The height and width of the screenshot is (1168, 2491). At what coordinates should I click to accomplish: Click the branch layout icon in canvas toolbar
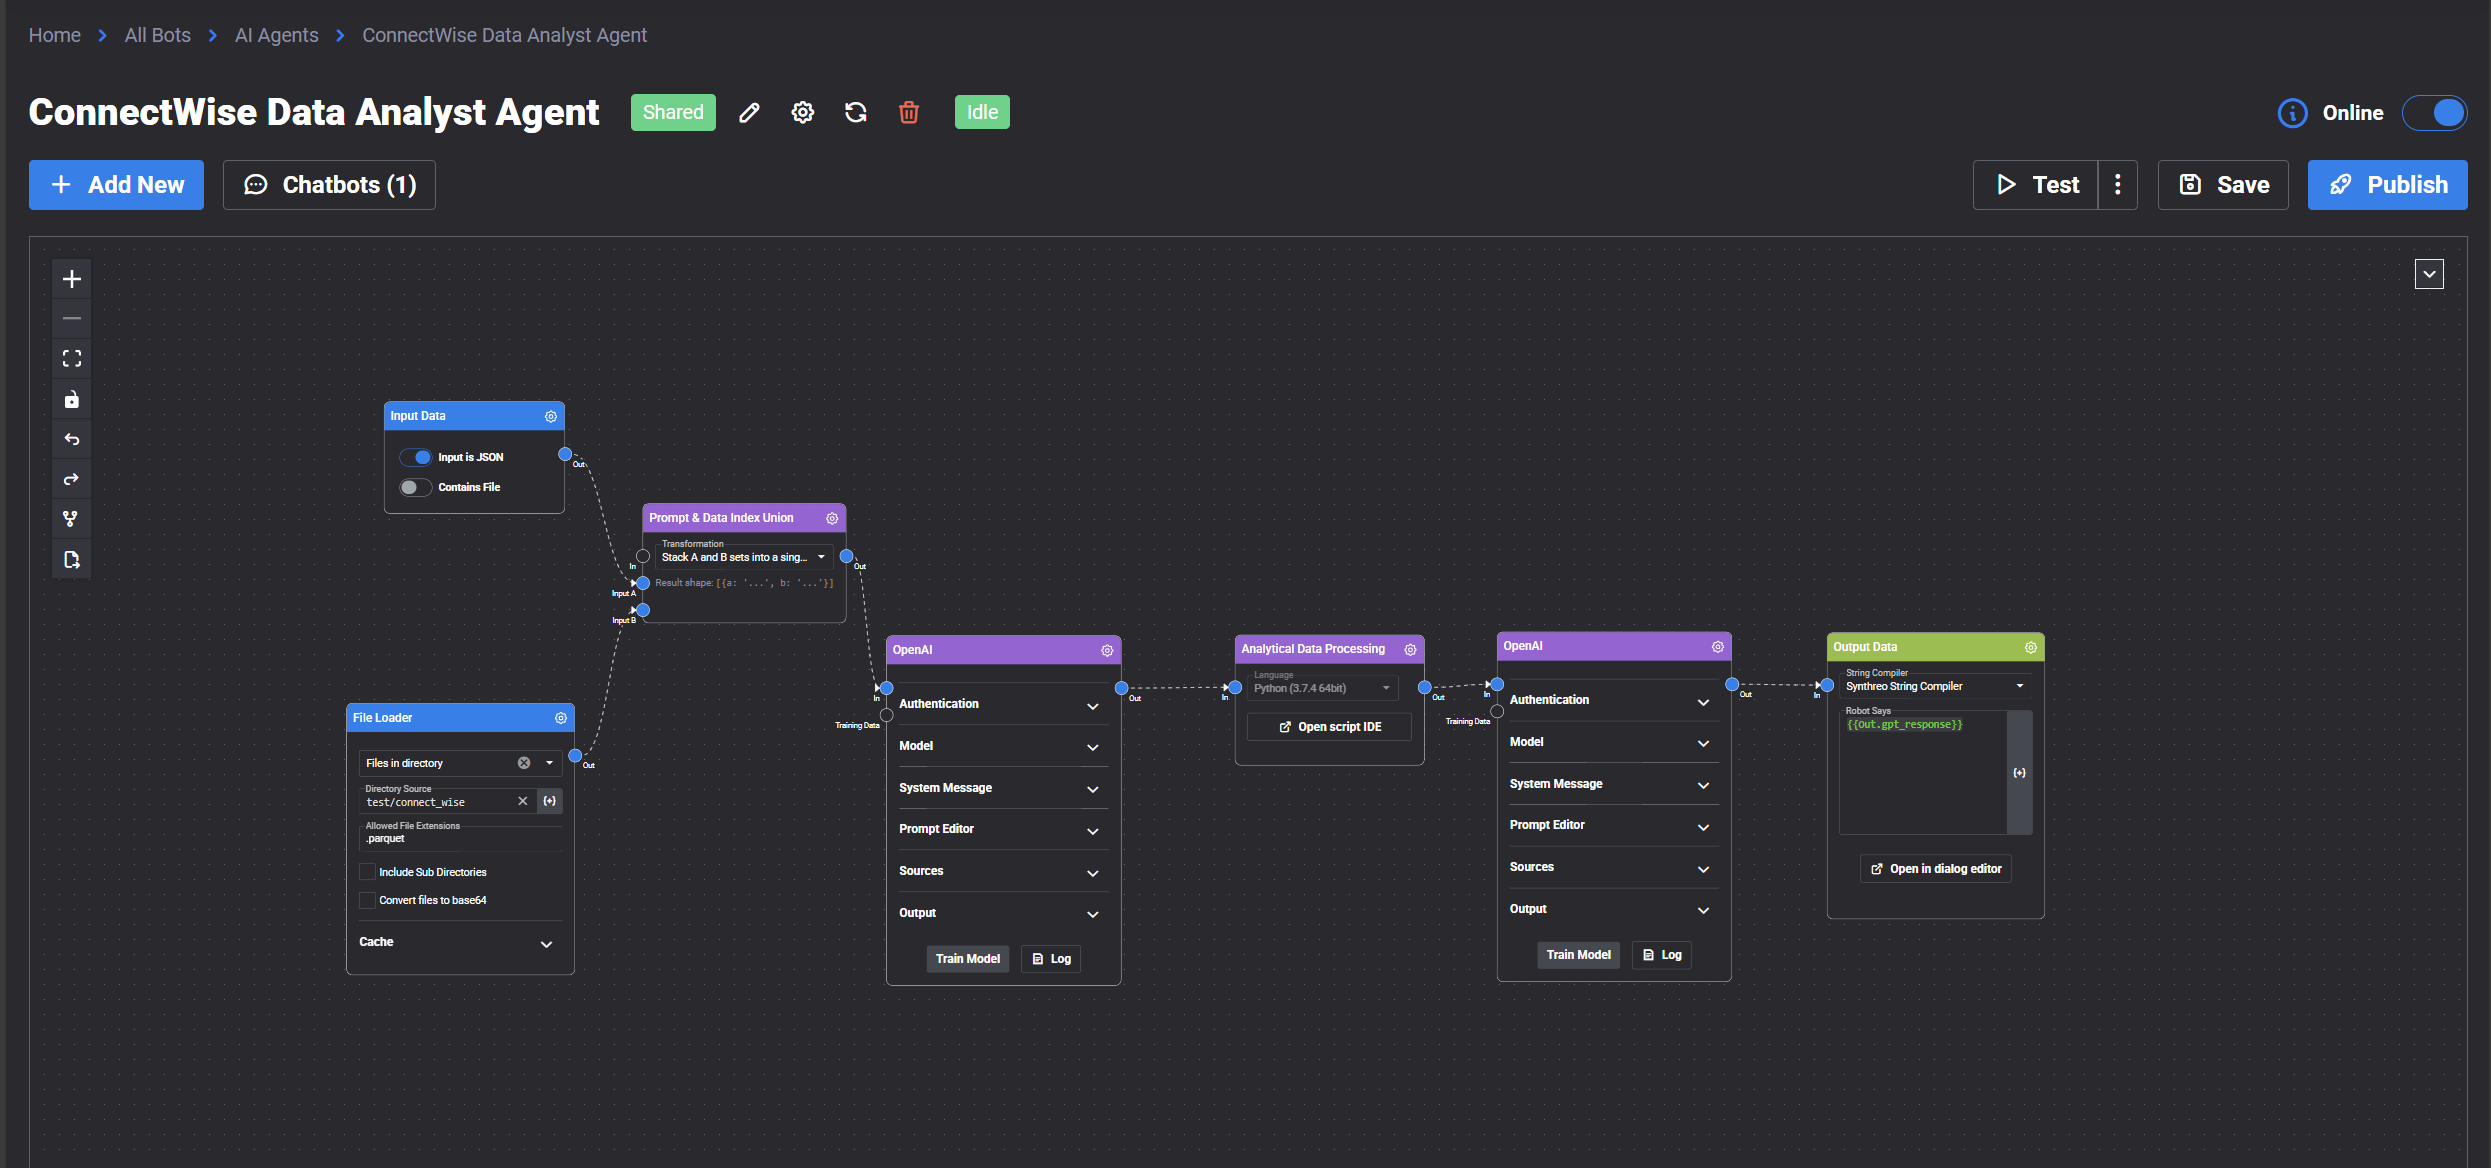click(72, 519)
